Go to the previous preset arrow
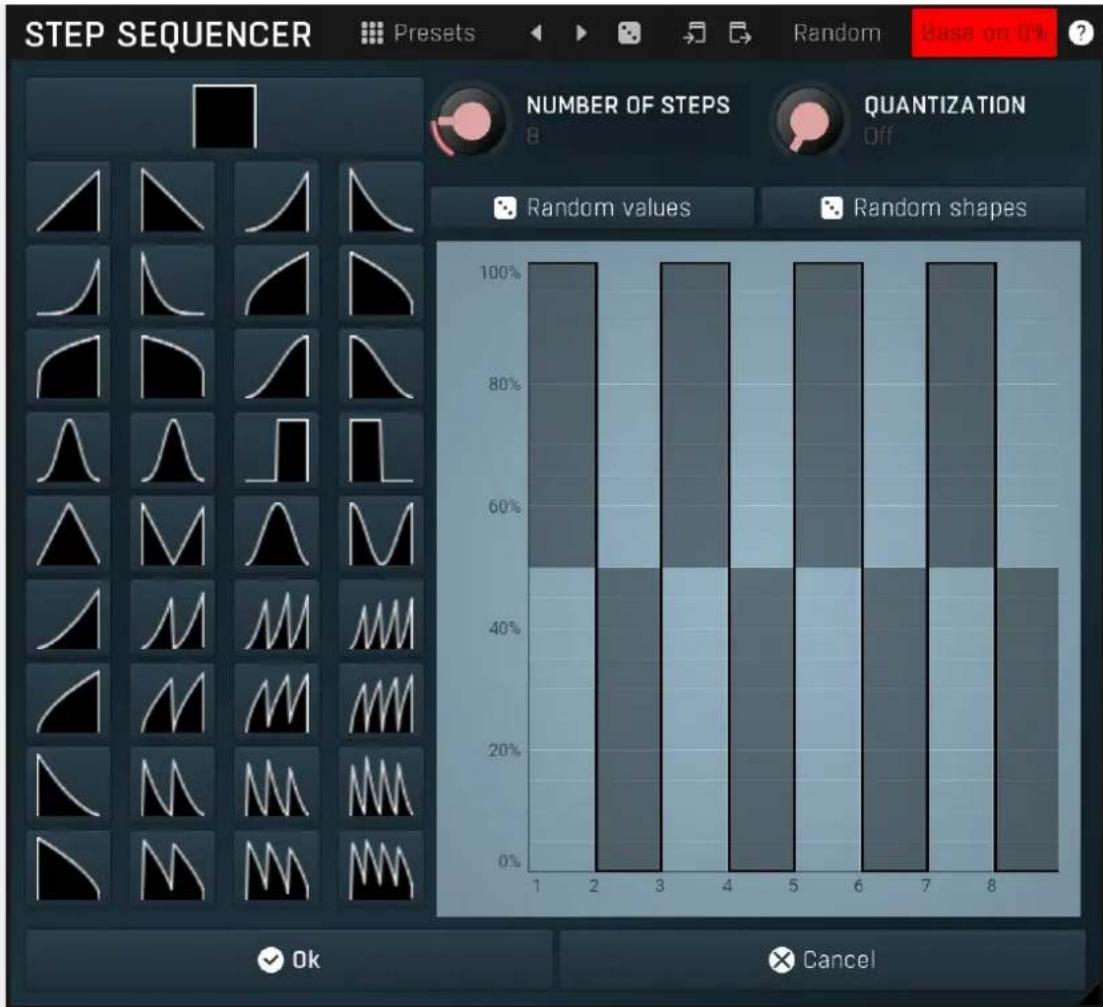Viewport: 1103px width, 1007px height. 536,33
